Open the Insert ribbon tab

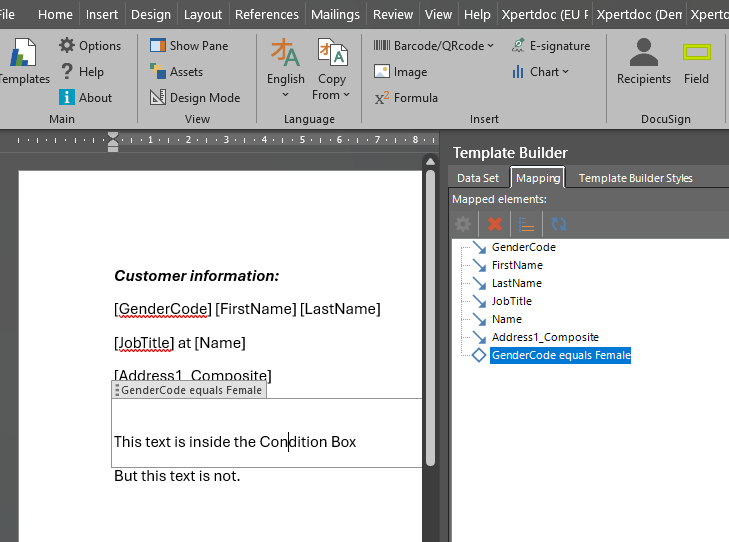coord(102,14)
